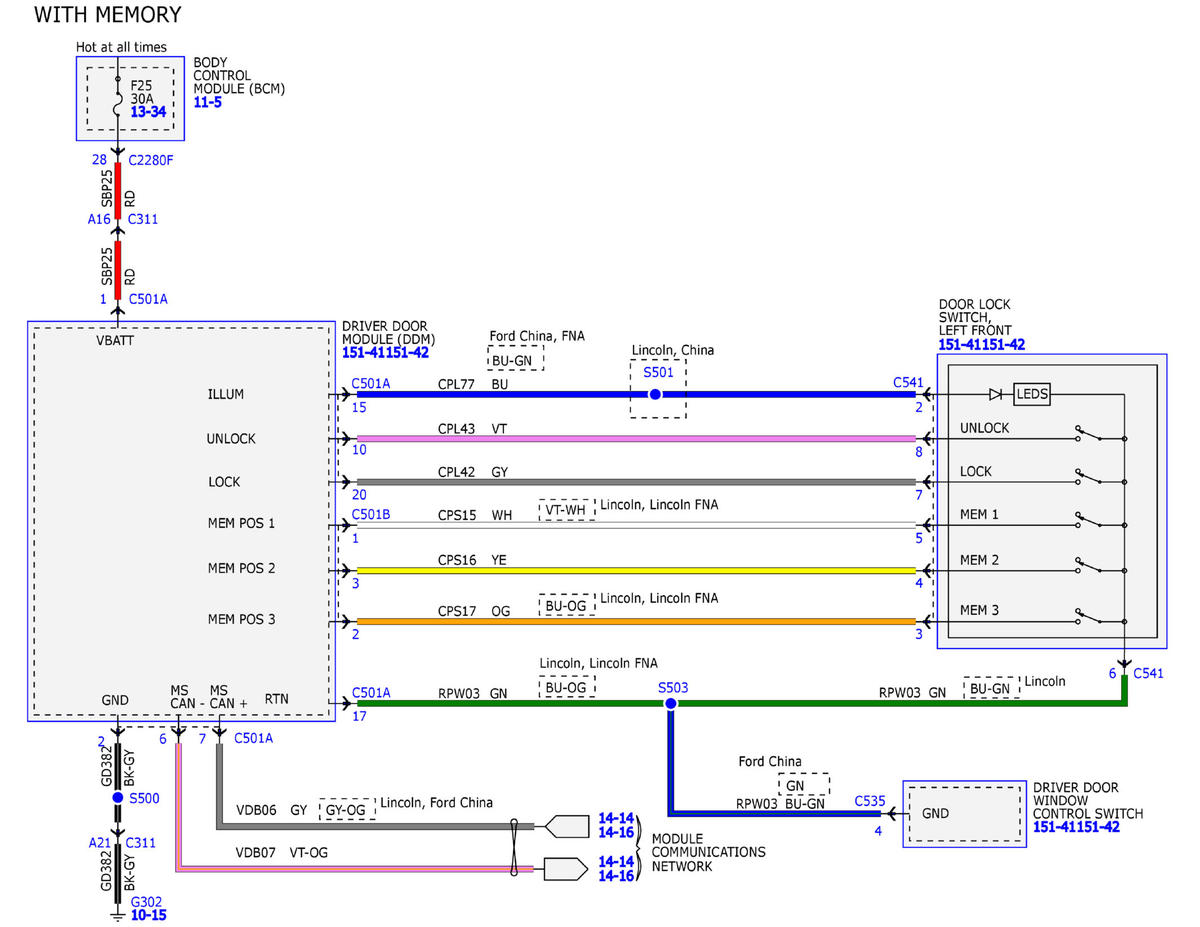
Task: Click the diode symbol beside LEDS
Action: click(x=994, y=394)
